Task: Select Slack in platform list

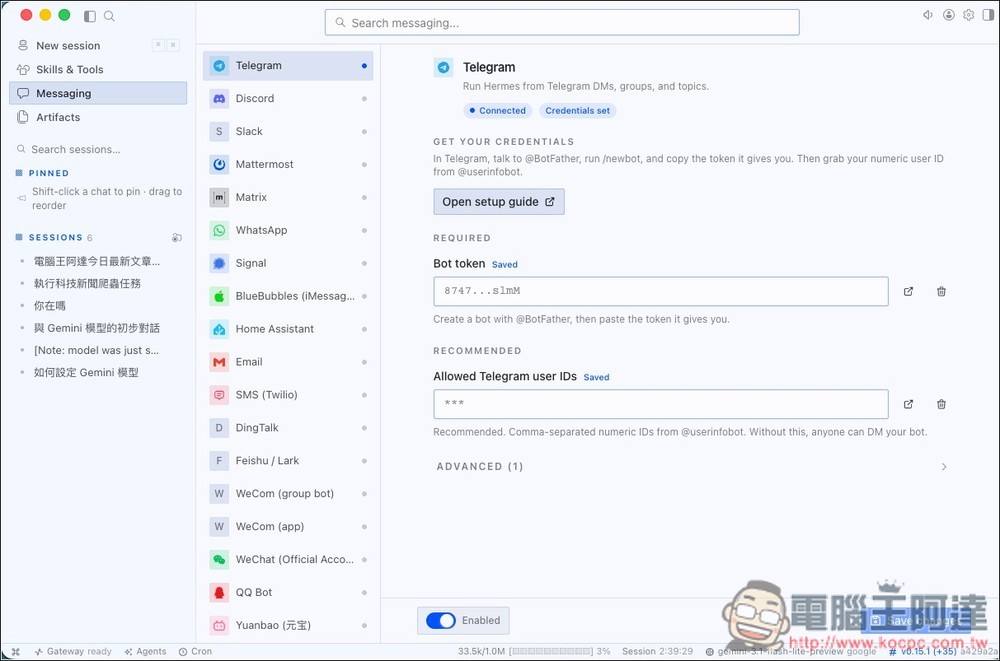Action: (288, 131)
